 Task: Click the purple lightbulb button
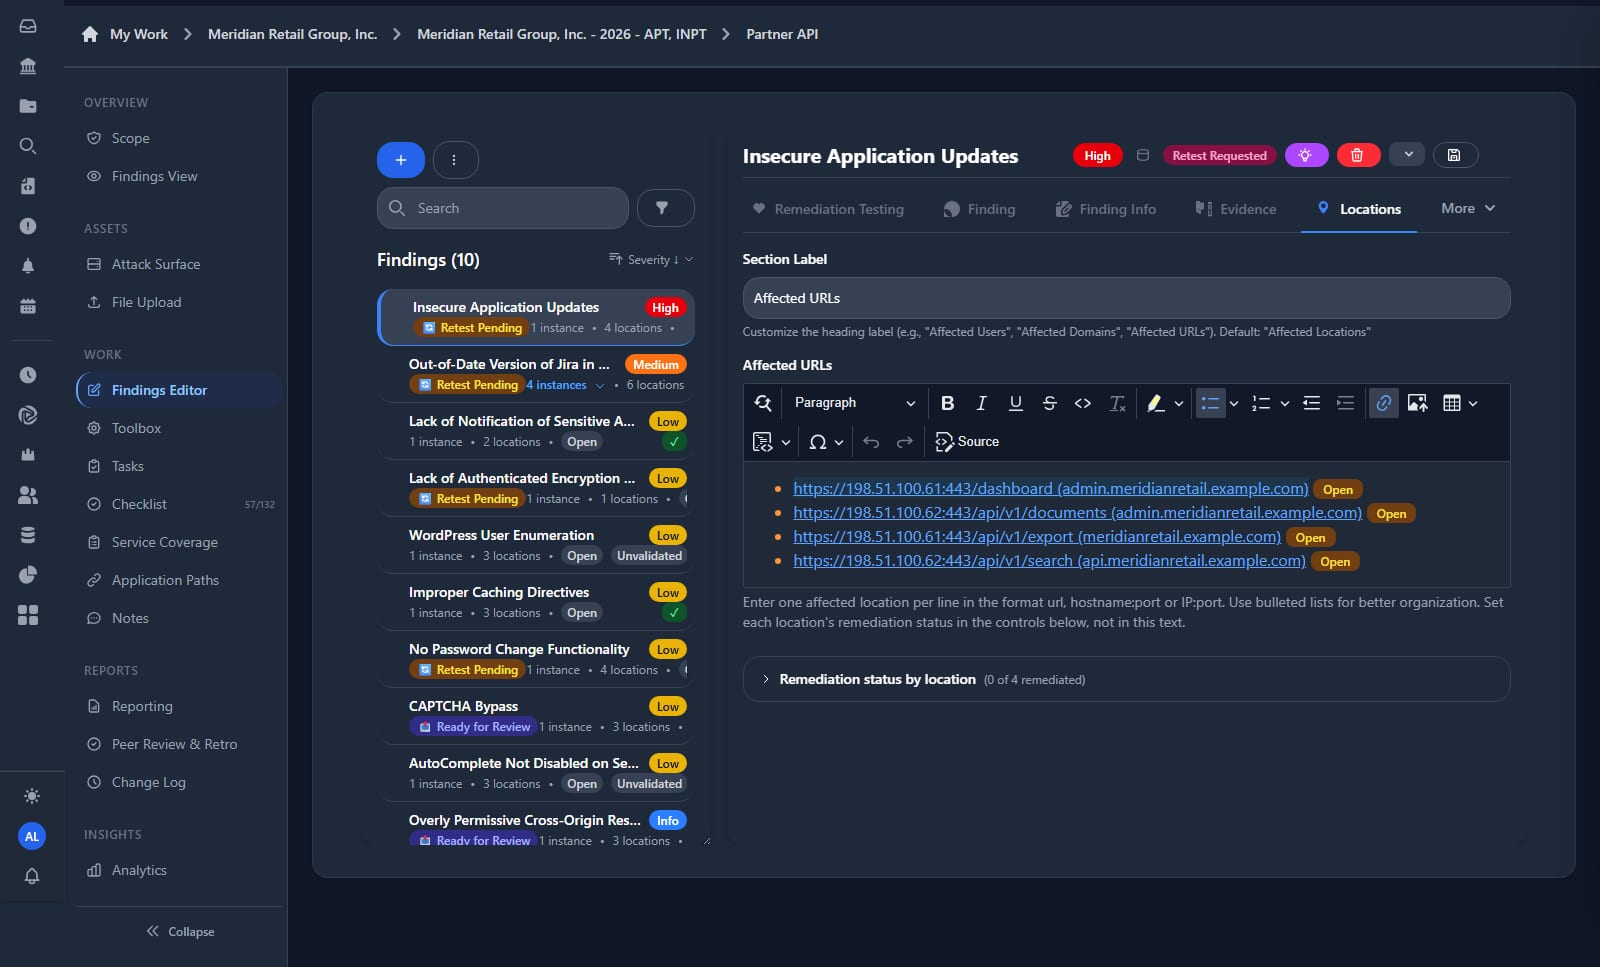coord(1306,155)
